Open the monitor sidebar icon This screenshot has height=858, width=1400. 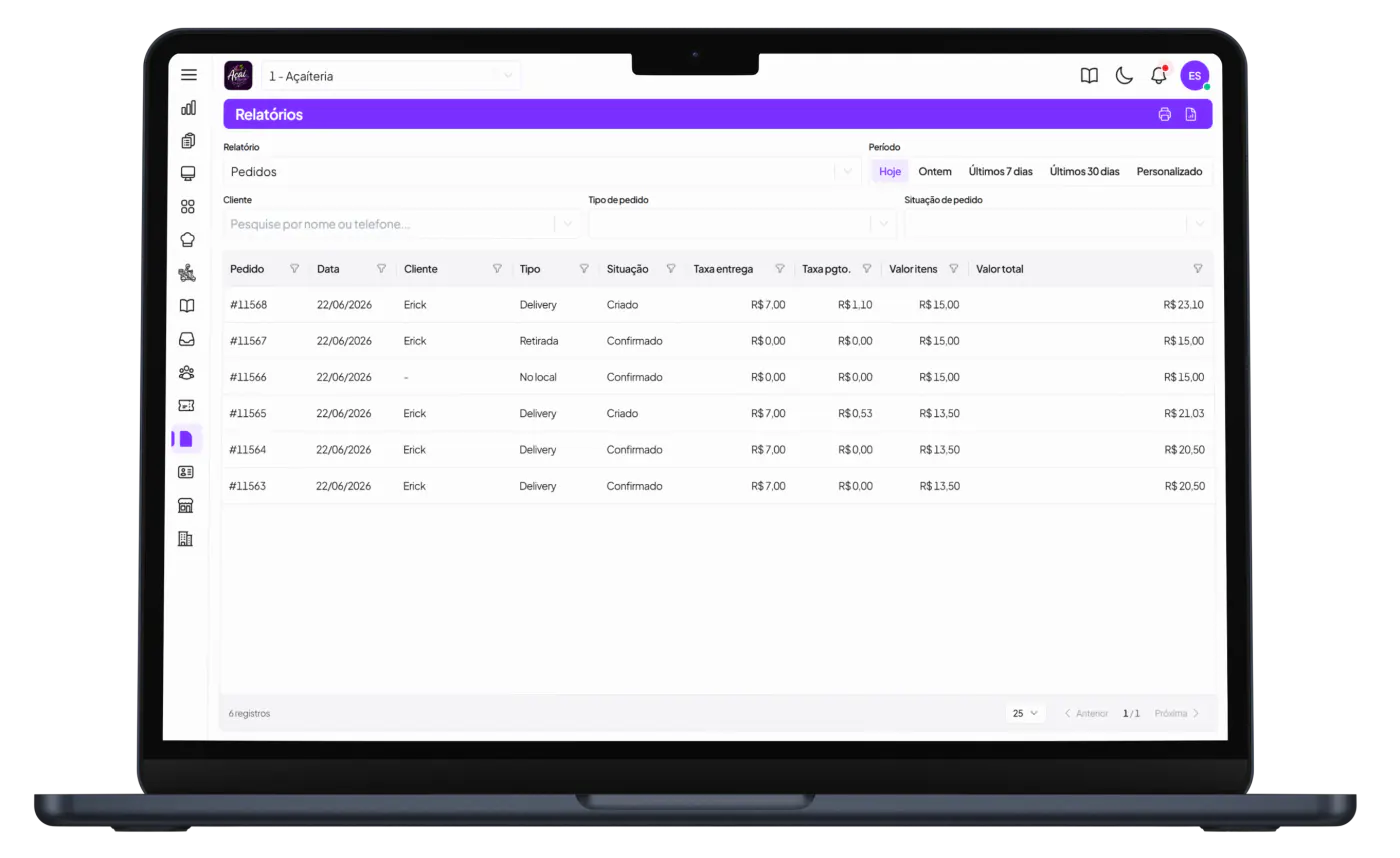point(188,174)
